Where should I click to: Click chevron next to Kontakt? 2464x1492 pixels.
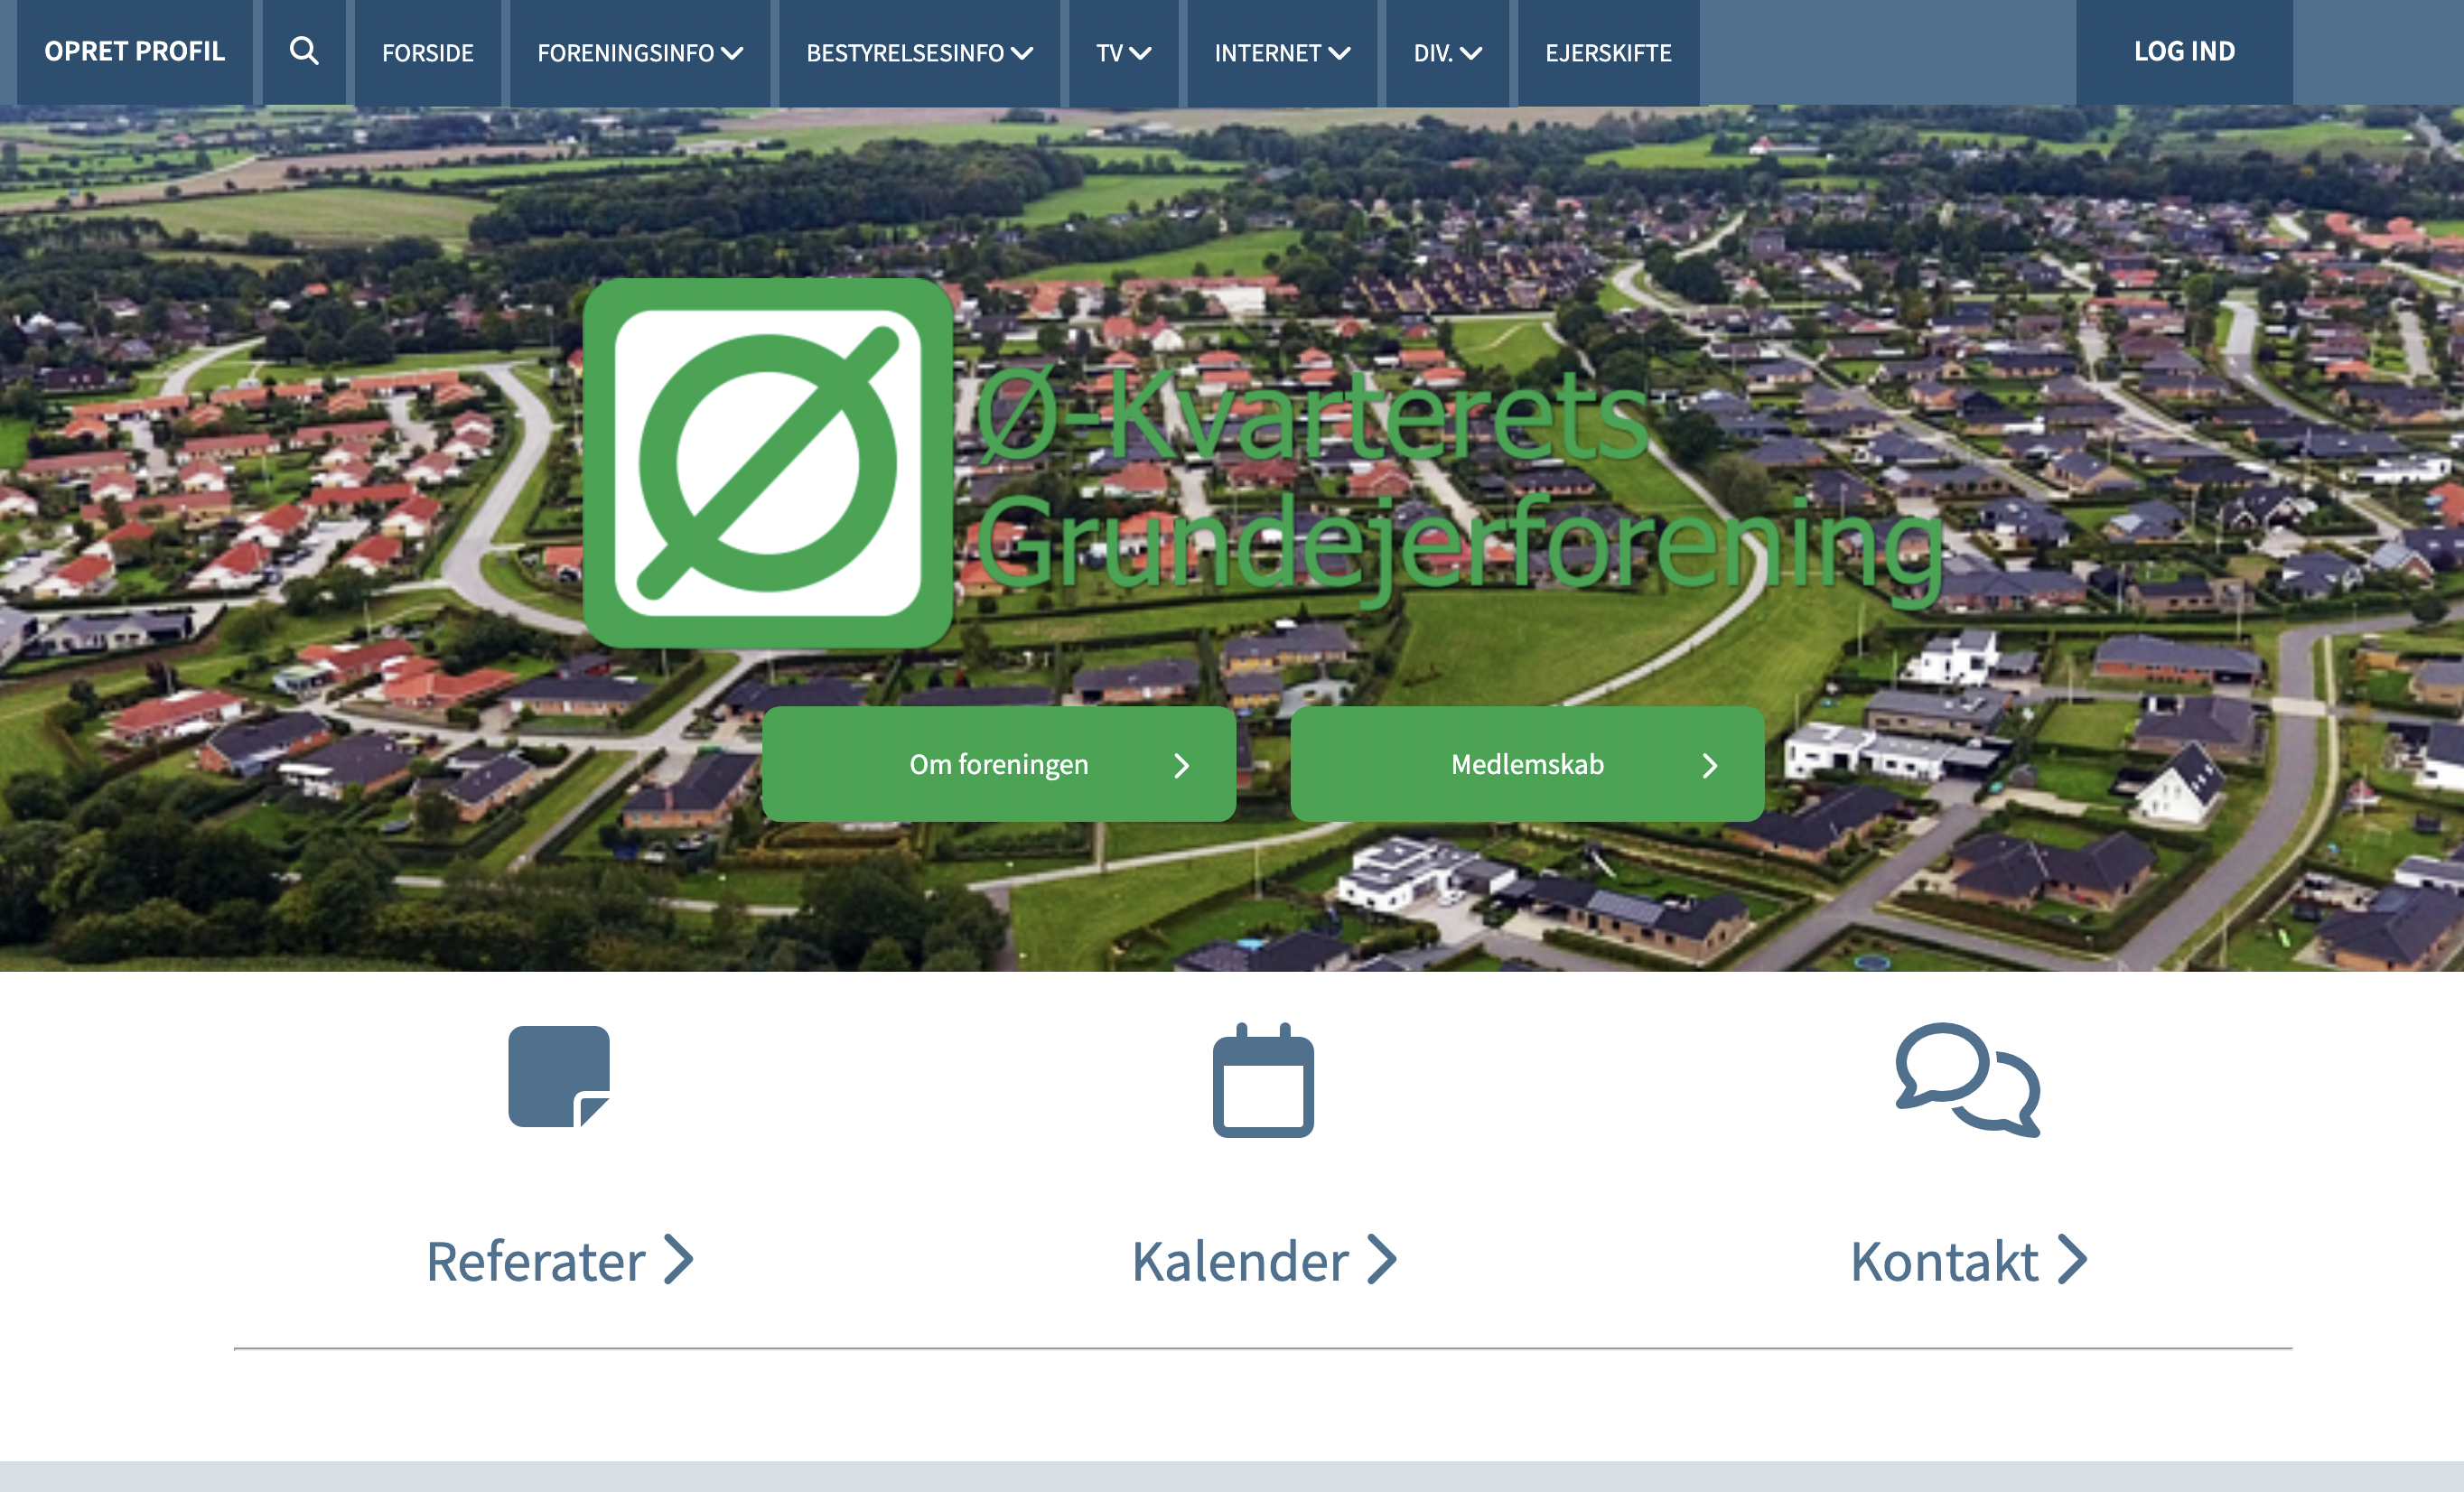(2072, 1260)
